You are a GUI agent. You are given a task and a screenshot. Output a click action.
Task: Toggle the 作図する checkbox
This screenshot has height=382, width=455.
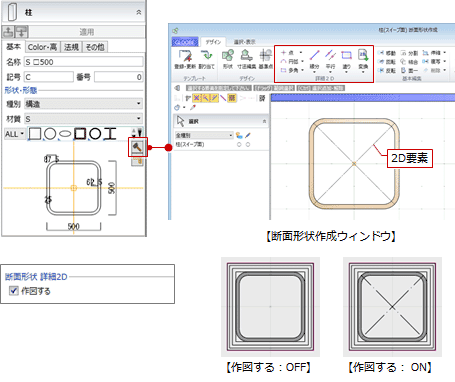[14, 291]
